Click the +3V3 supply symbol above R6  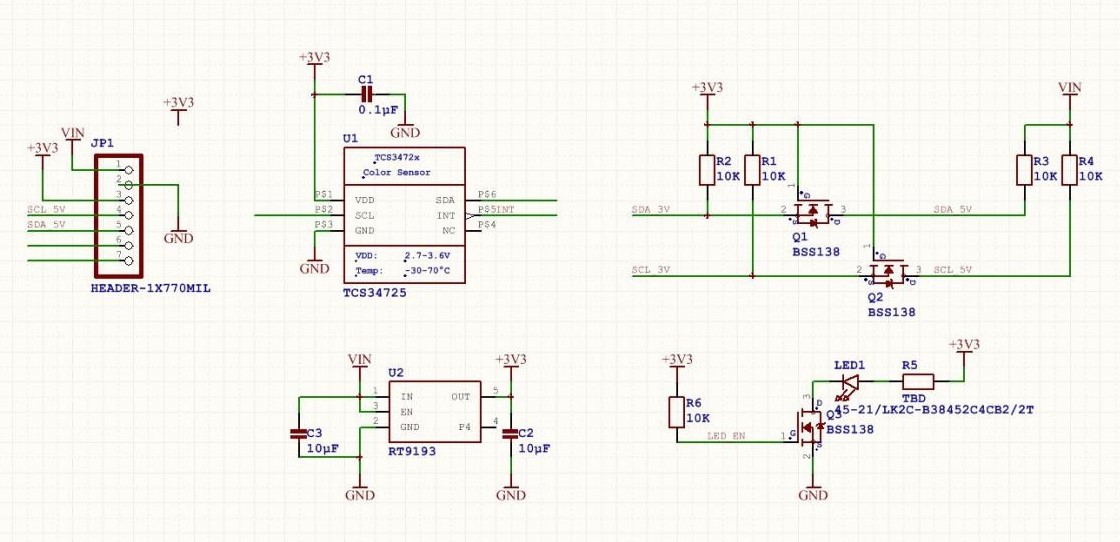pyautogui.click(x=676, y=359)
